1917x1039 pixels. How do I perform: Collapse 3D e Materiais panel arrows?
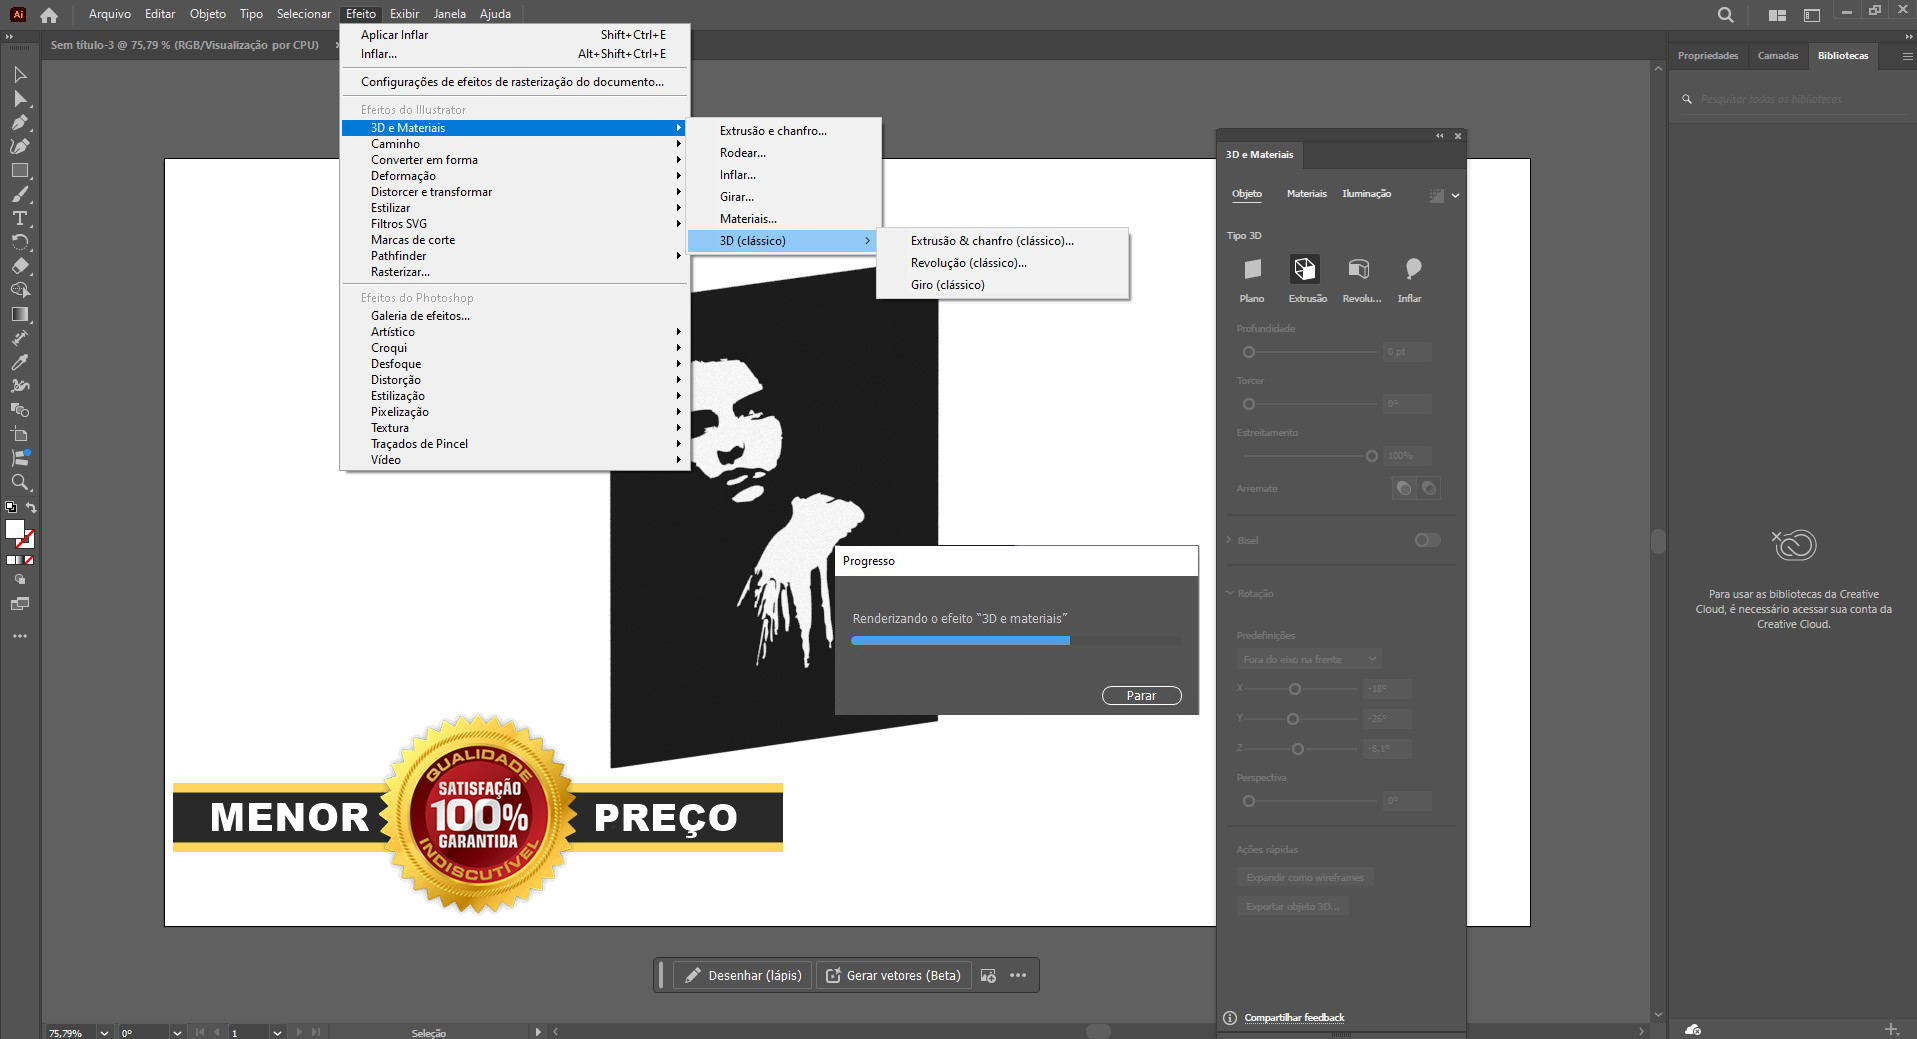click(1440, 136)
